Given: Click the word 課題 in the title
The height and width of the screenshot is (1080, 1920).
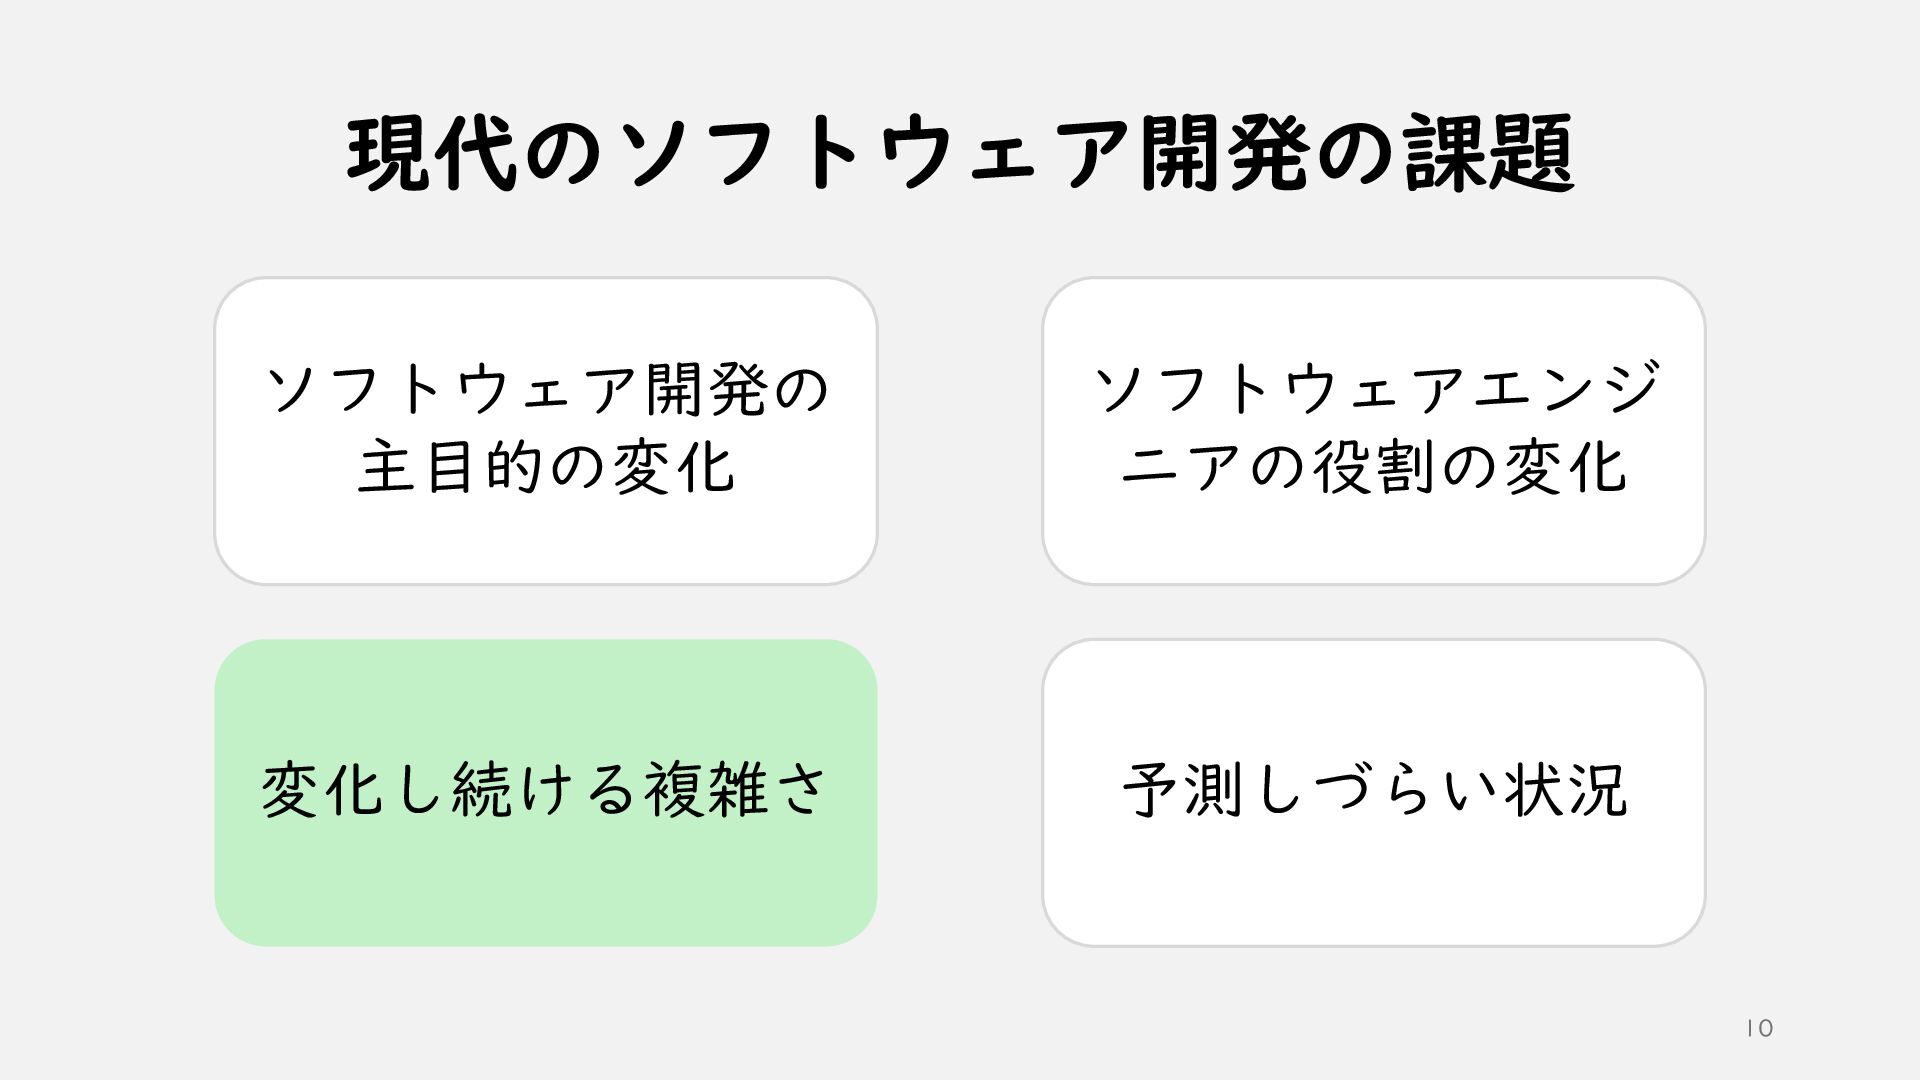Looking at the screenshot, I should (1490, 155).
